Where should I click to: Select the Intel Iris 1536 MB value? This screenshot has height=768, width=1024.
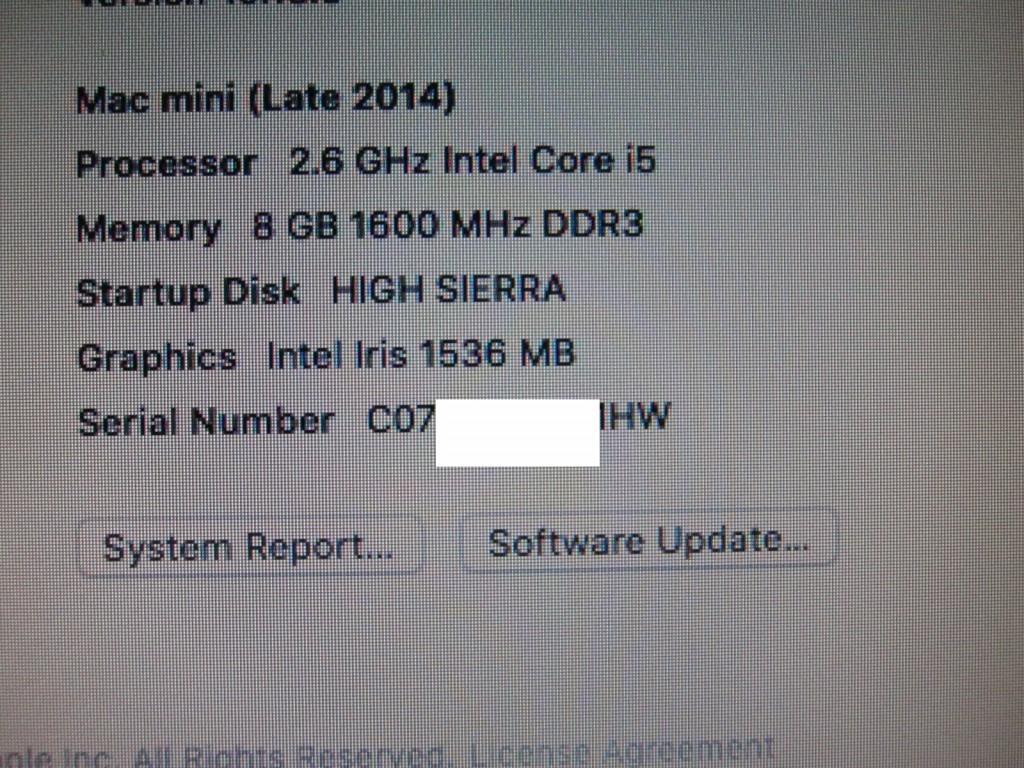pos(421,354)
